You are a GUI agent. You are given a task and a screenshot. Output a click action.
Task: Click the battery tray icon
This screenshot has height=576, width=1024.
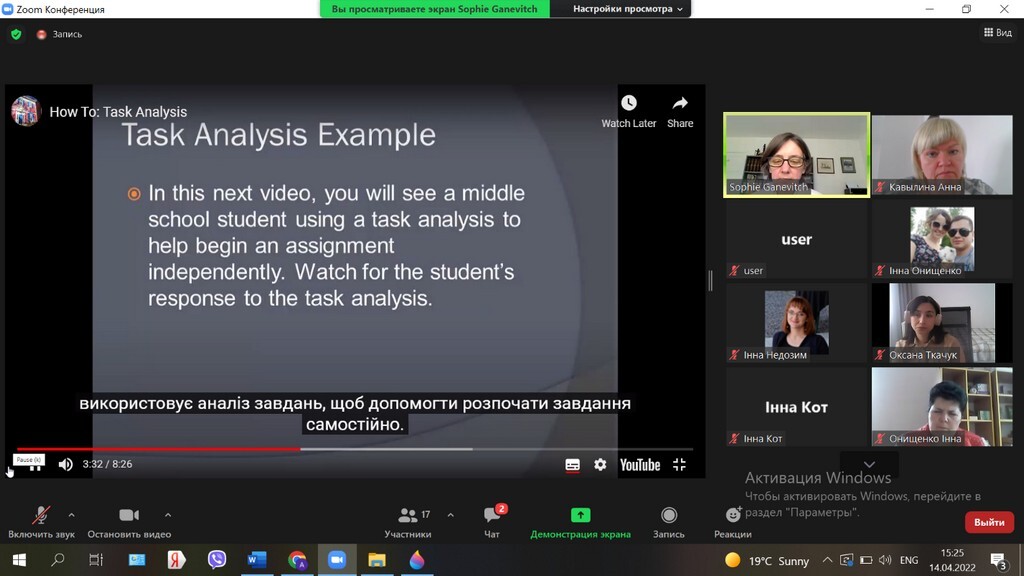866,560
